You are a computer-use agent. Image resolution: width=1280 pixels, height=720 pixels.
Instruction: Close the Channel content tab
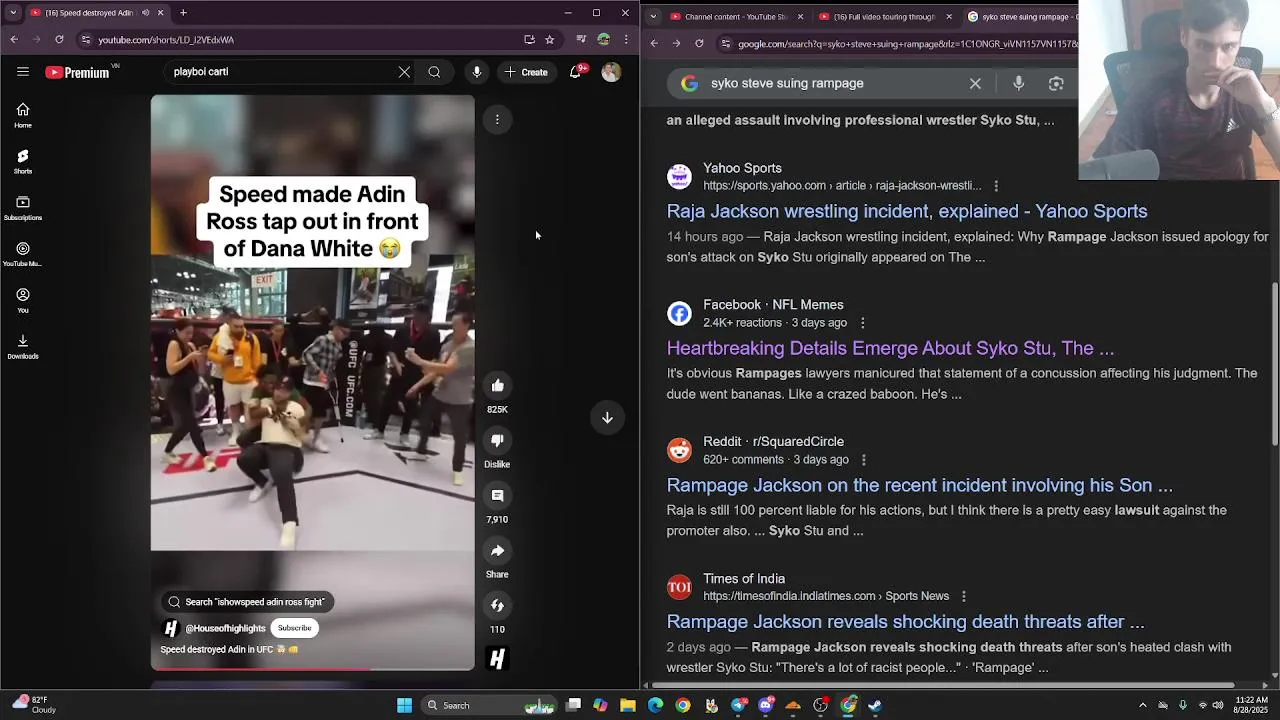click(798, 17)
